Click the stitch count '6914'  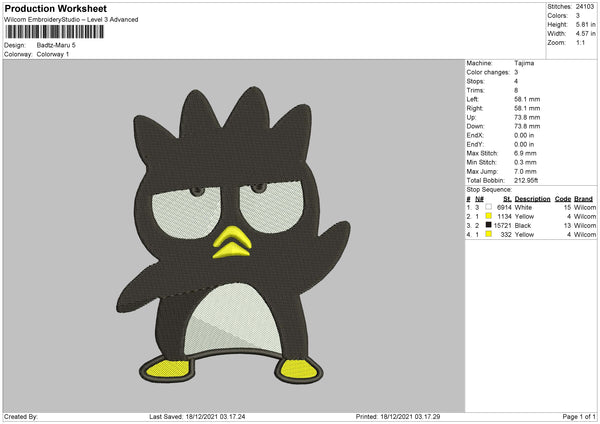[504, 207]
